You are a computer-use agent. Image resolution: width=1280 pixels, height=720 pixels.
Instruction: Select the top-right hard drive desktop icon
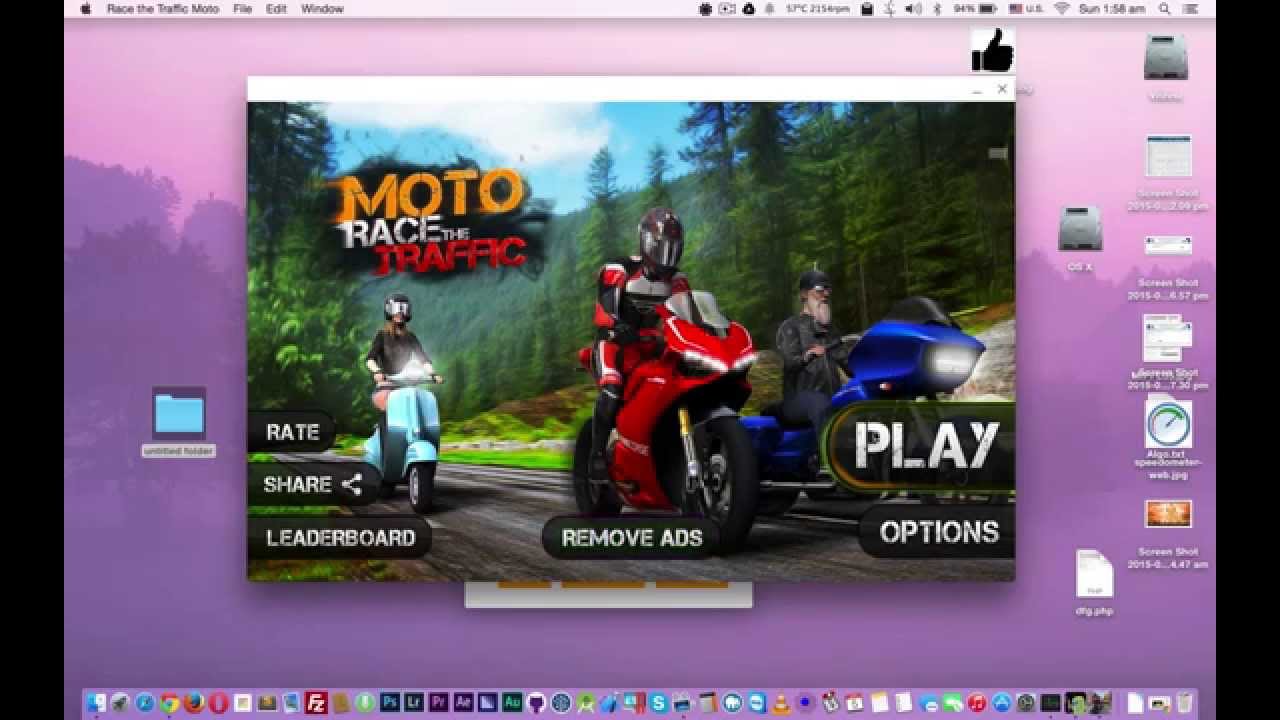pyautogui.click(x=1166, y=57)
